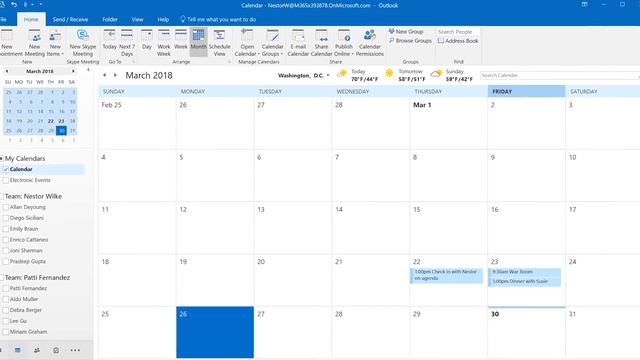Previous month arrow in mini calendar
Image resolution: width=640 pixels, height=360 pixels.
click(x=7, y=71)
